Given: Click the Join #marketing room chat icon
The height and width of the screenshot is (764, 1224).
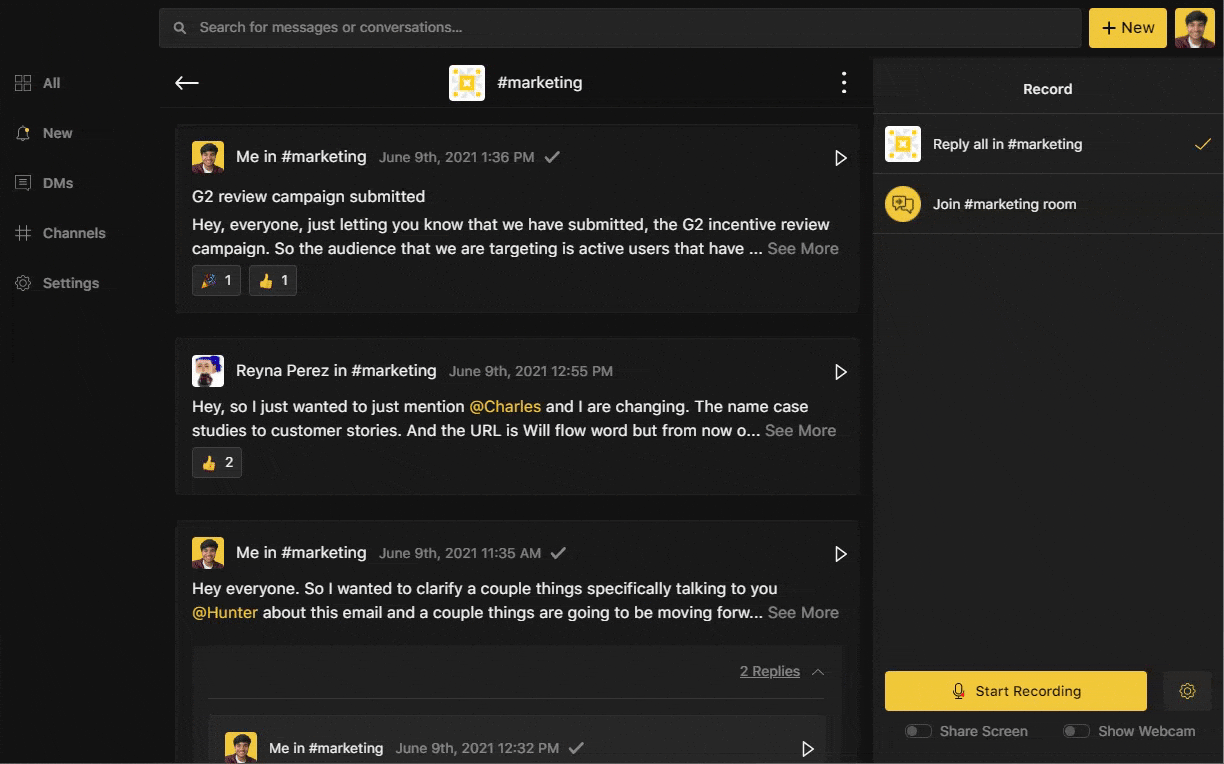Looking at the screenshot, I should pyautogui.click(x=903, y=204).
